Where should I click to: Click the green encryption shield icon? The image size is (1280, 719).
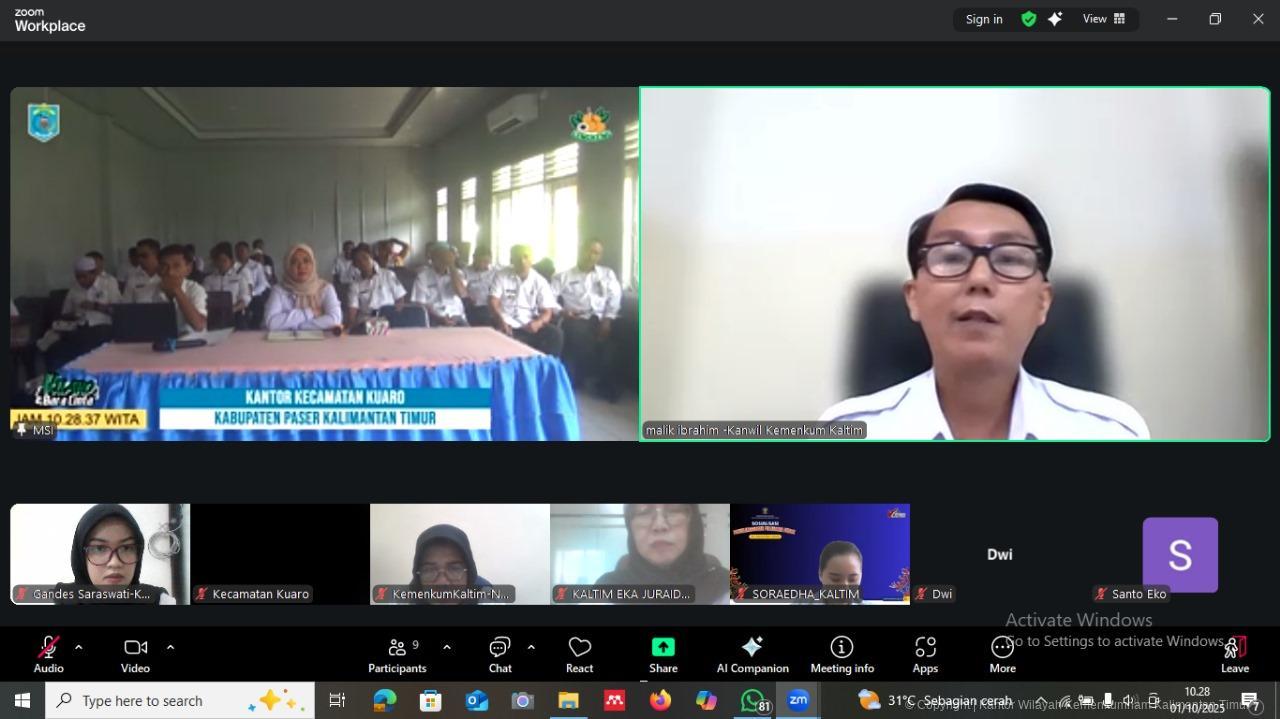point(1028,19)
